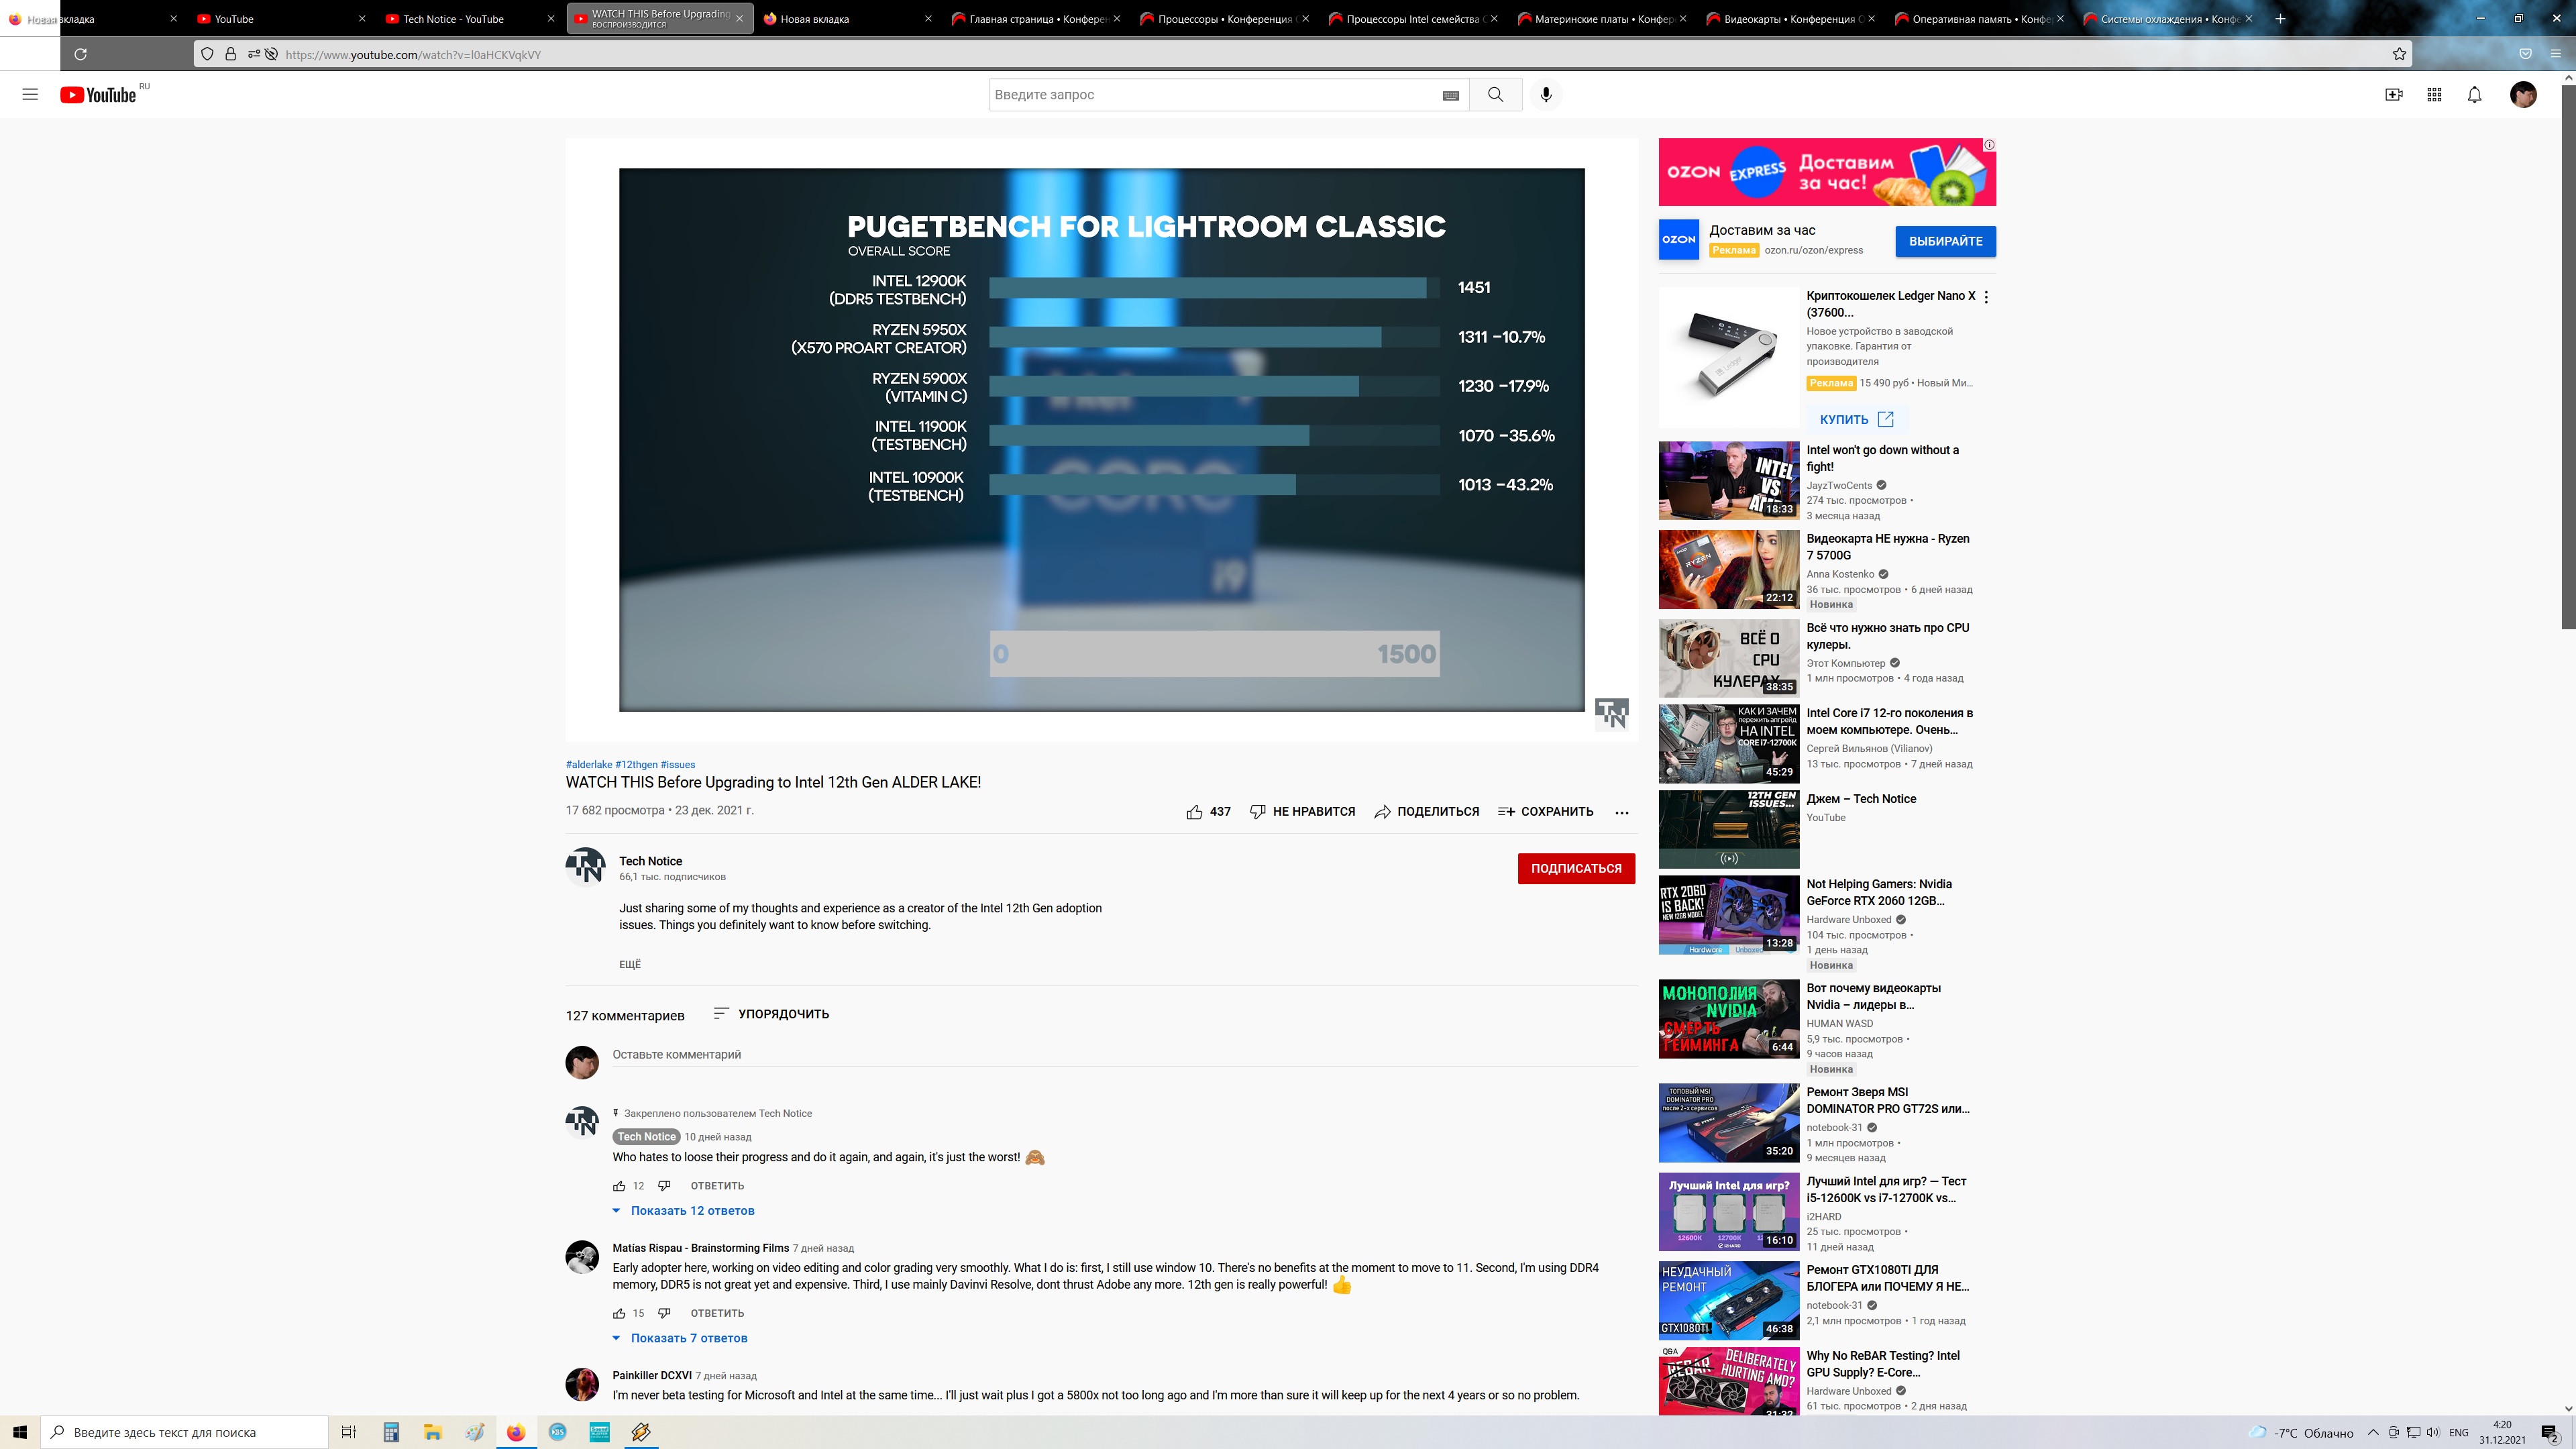Screen dimensions: 2576x1449
Task: Open the YouTube apps grid icon
Action: [x=2434, y=94]
